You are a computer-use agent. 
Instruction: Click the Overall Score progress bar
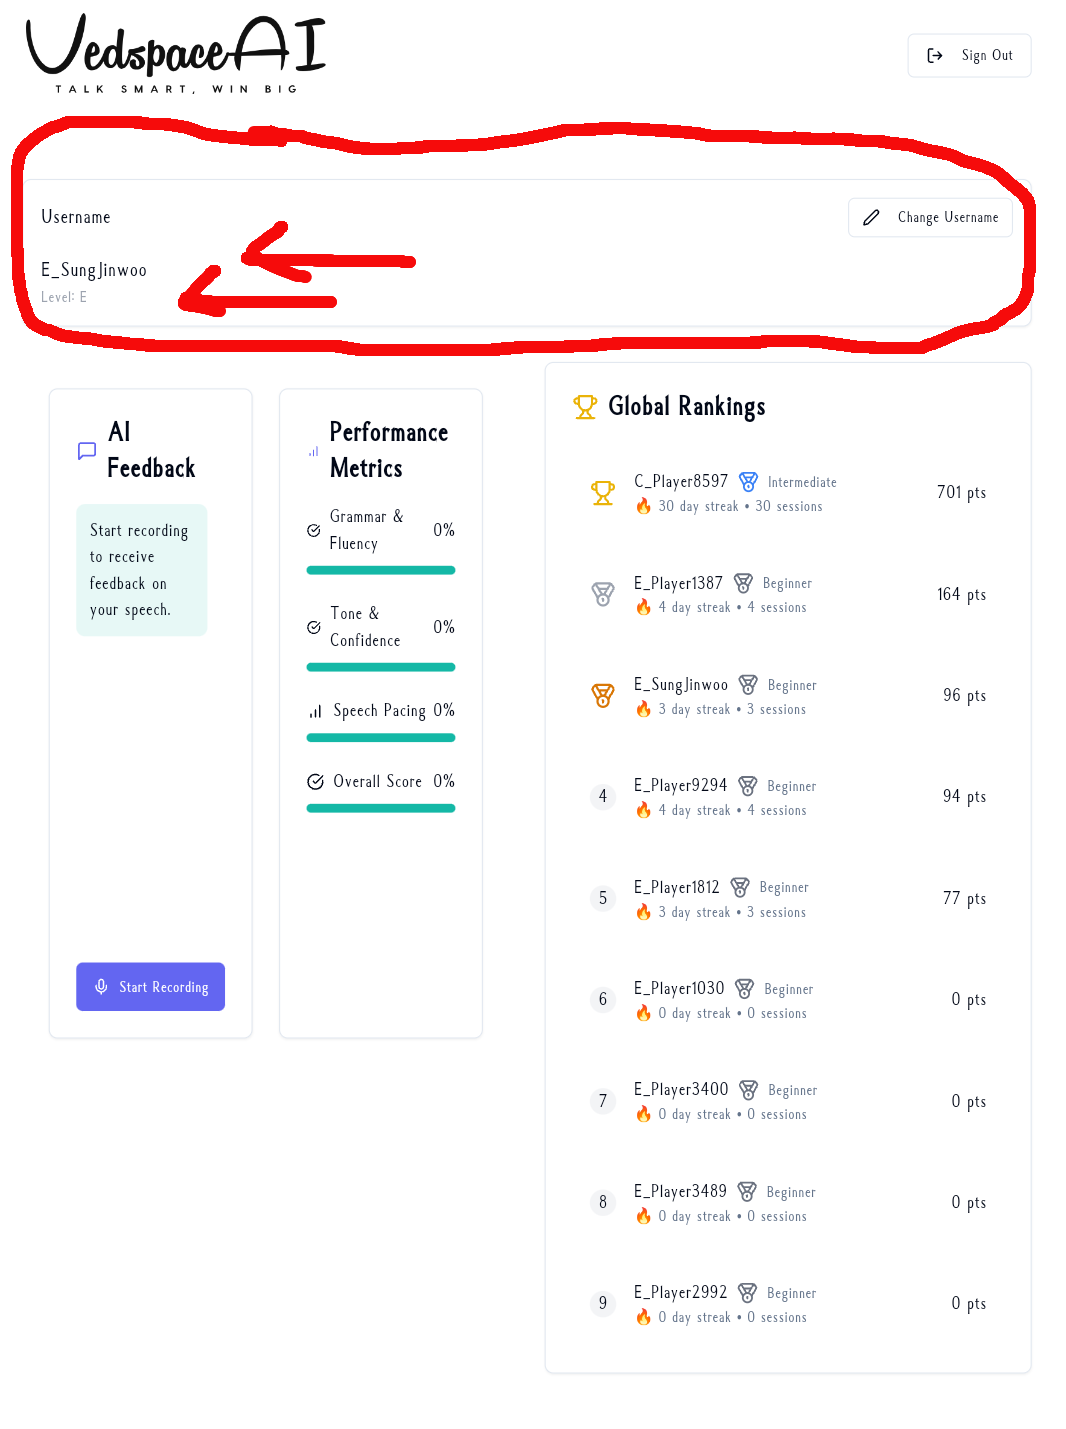pyautogui.click(x=380, y=808)
